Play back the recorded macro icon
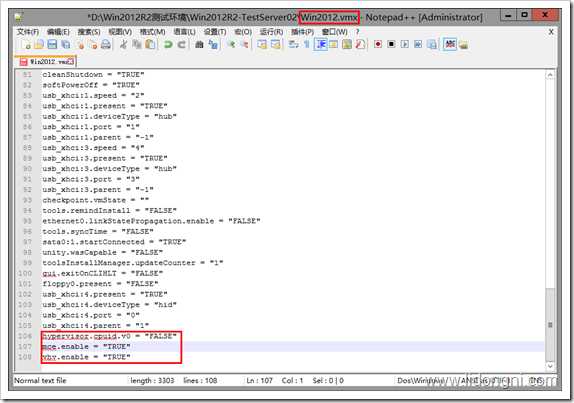 point(405,44)
